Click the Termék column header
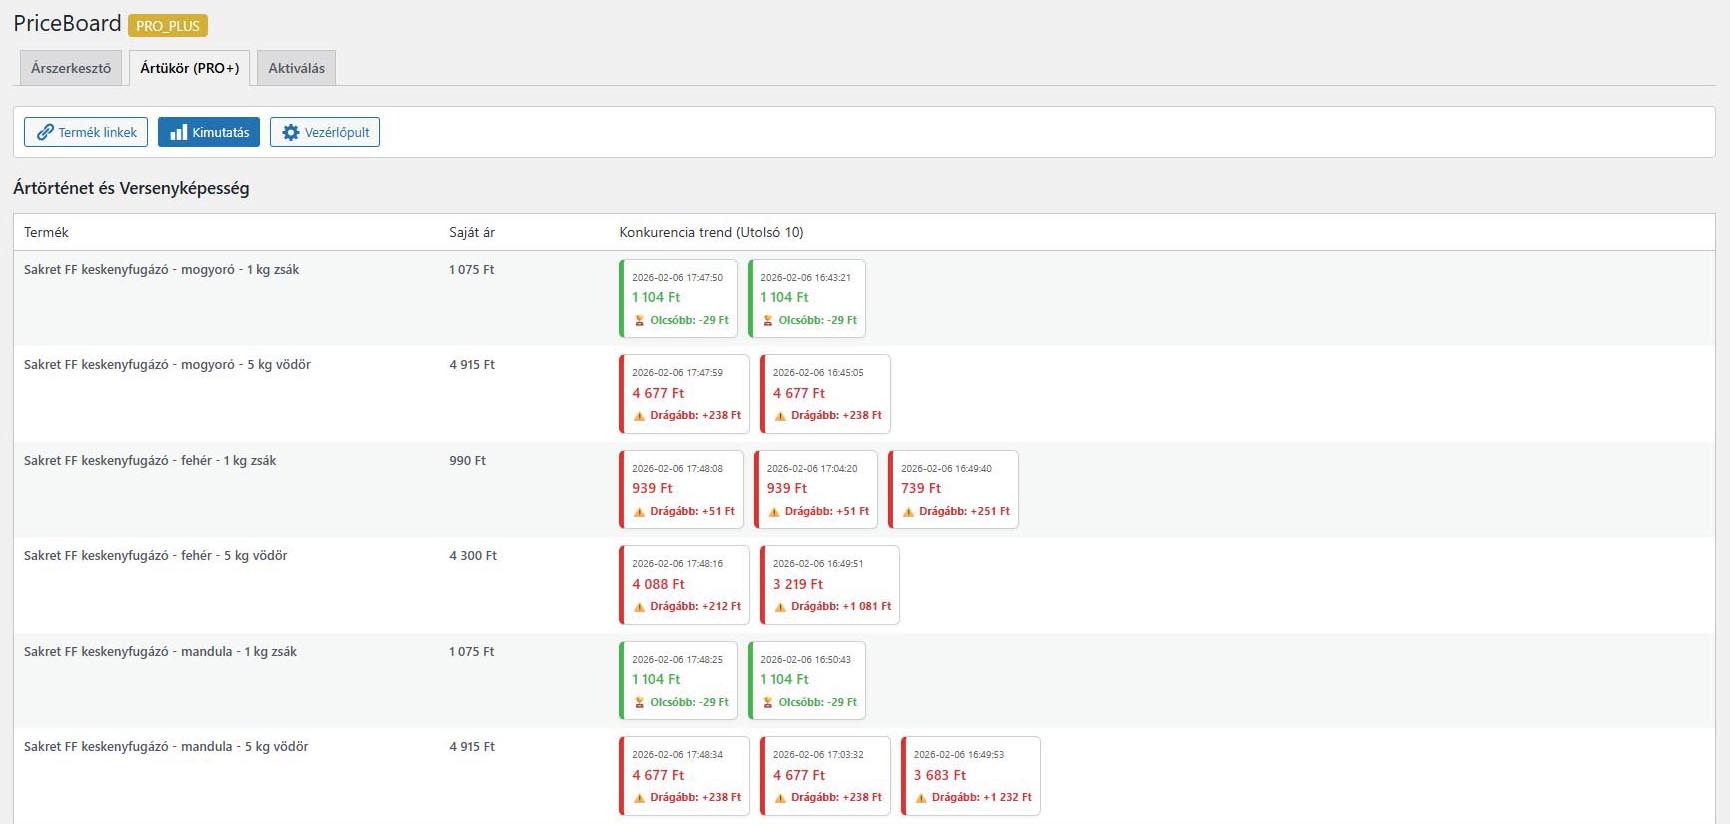Viewport: 1730px width, 824px height. point(46,232)
